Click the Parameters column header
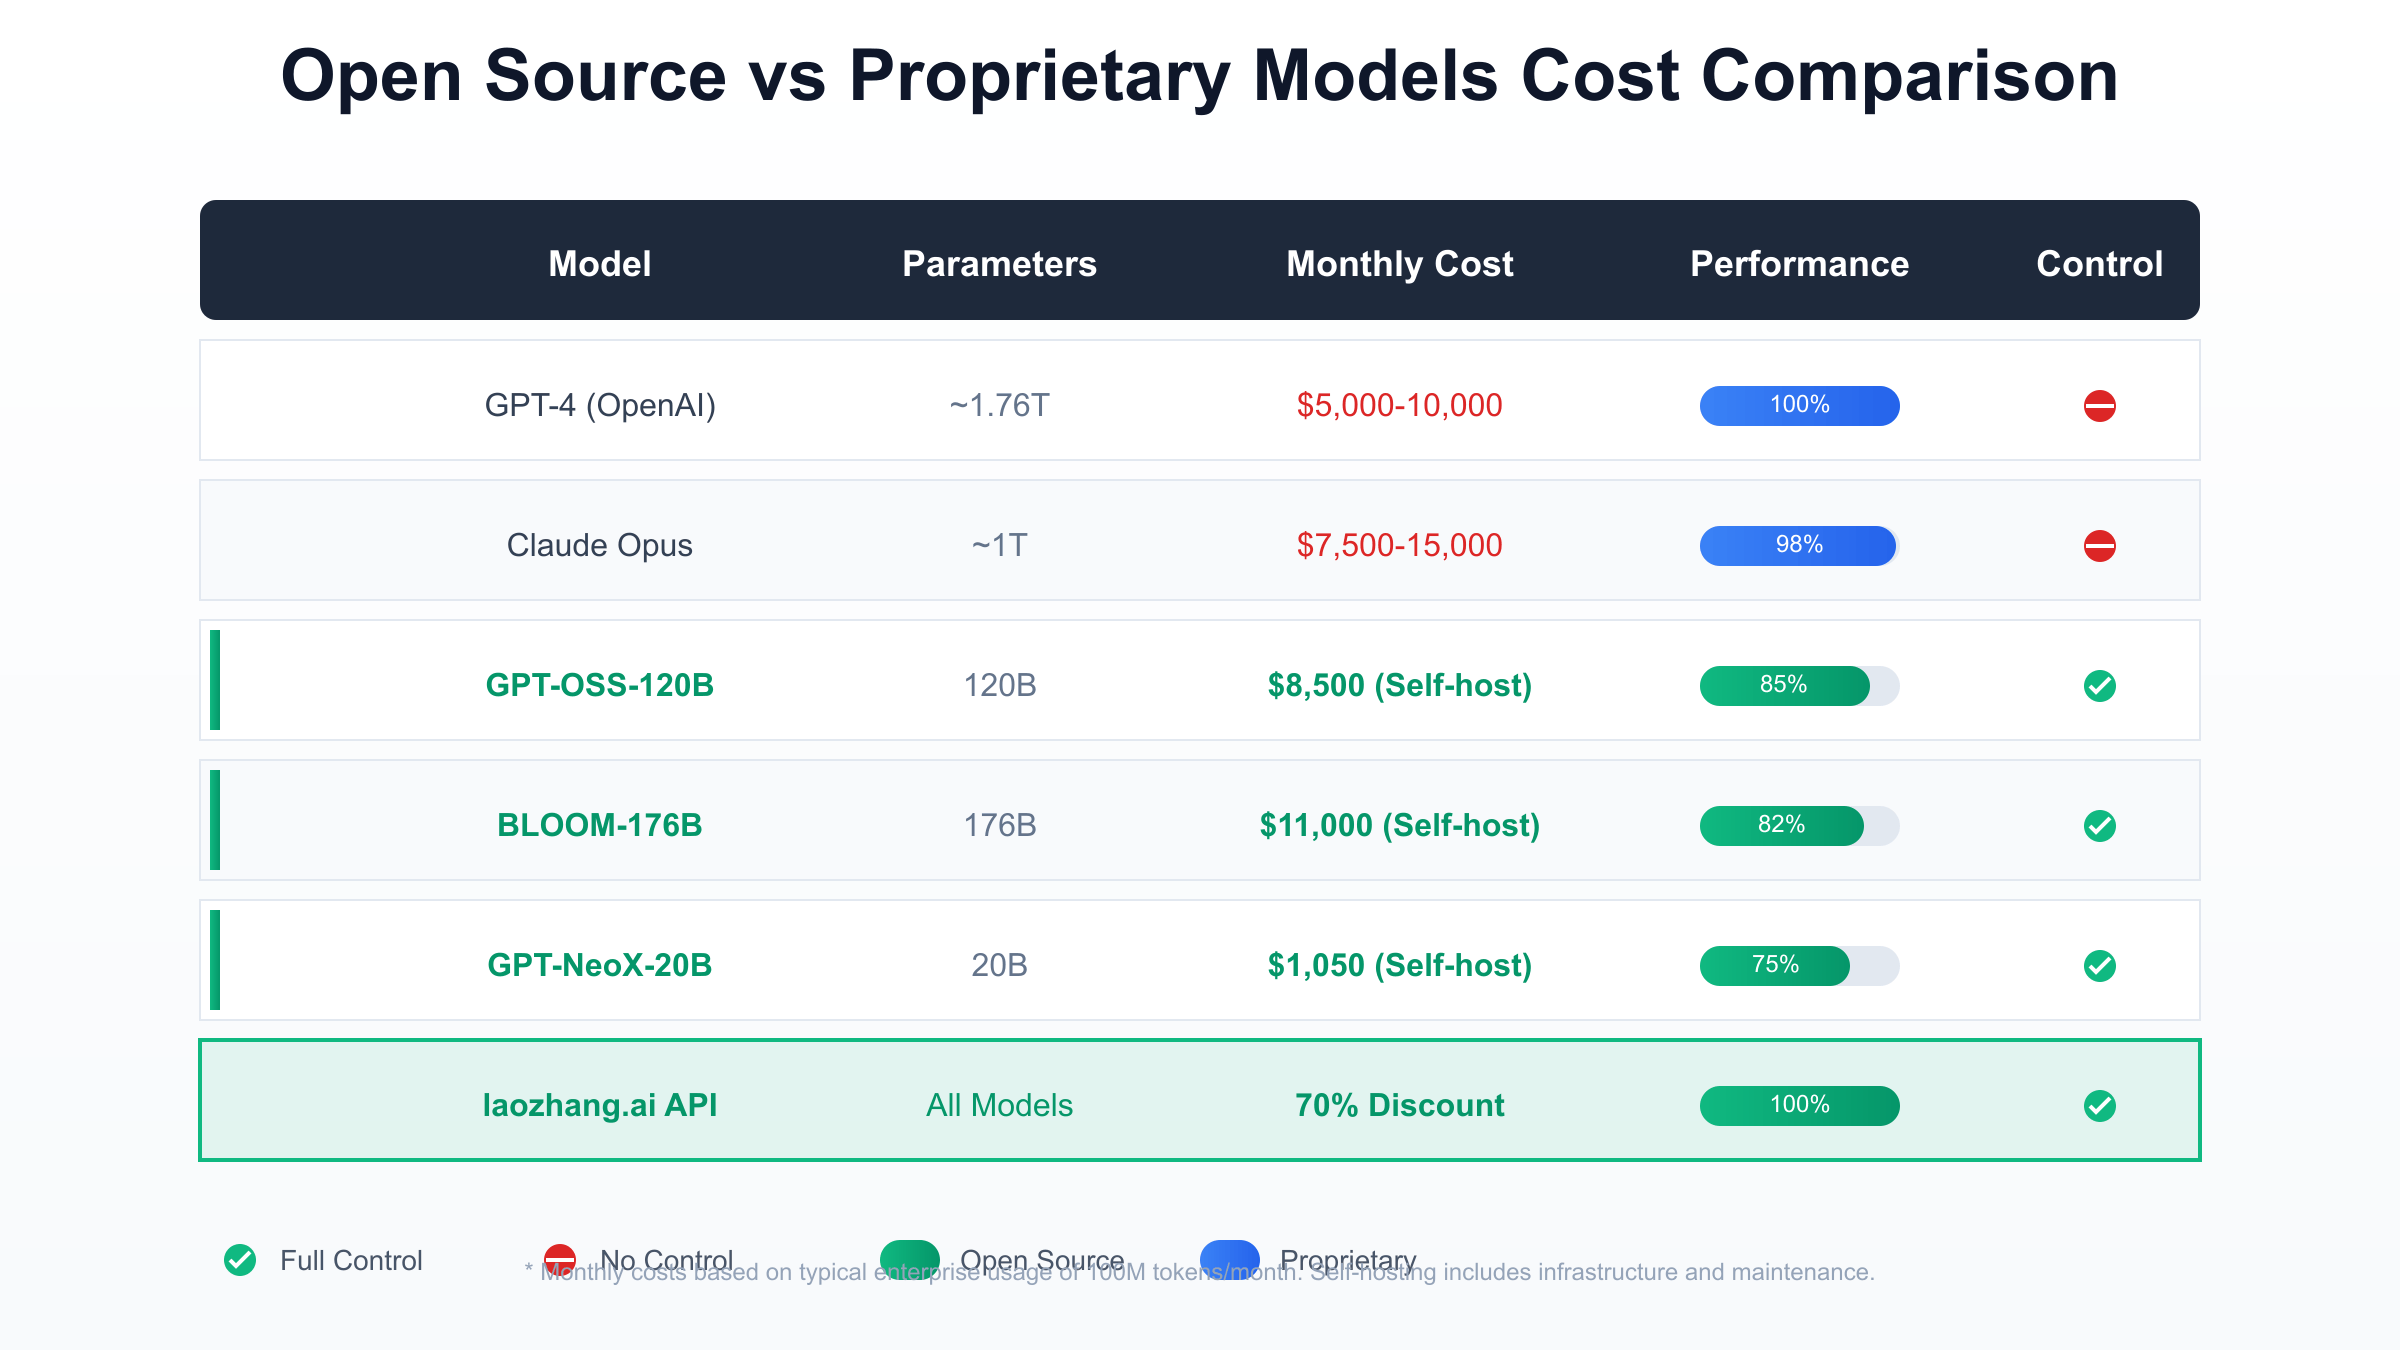This screenshot has width=2400, height=1350. (x=1000, y=264)
